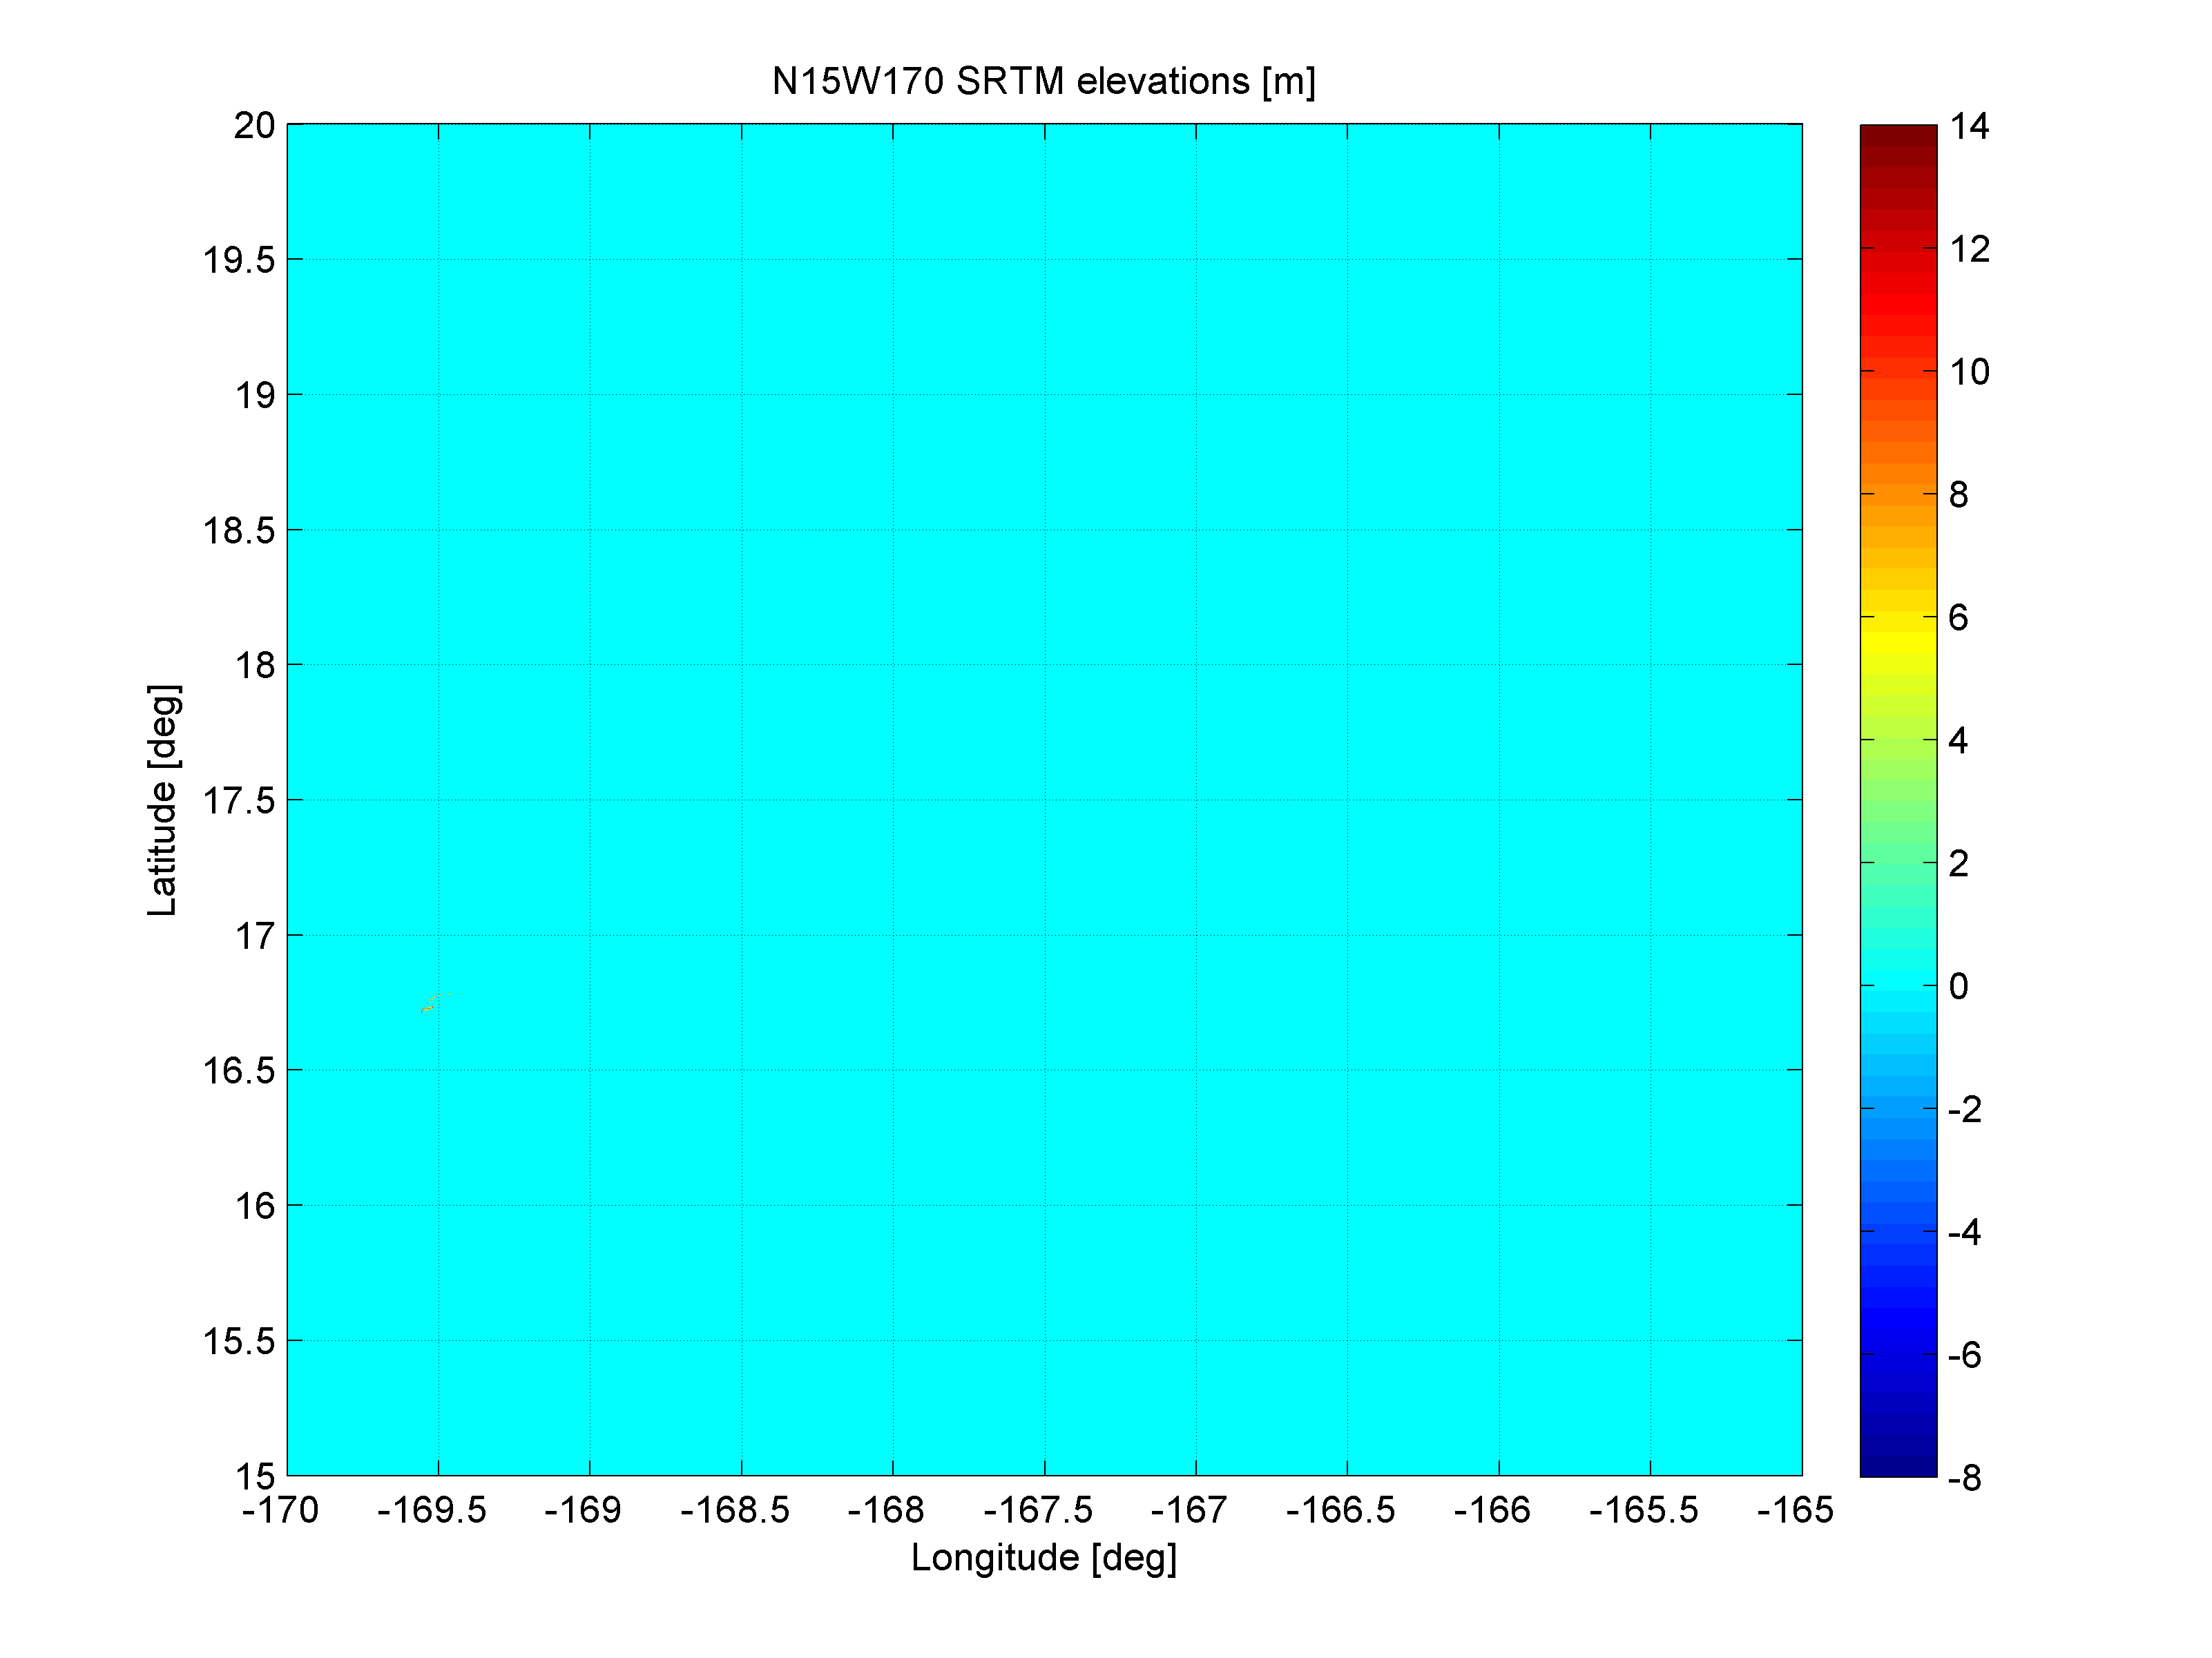This screenshot has height=1658, width=2212.
Task: Click the x-axis tick label -167.5
Action: click(1038, 1510)
